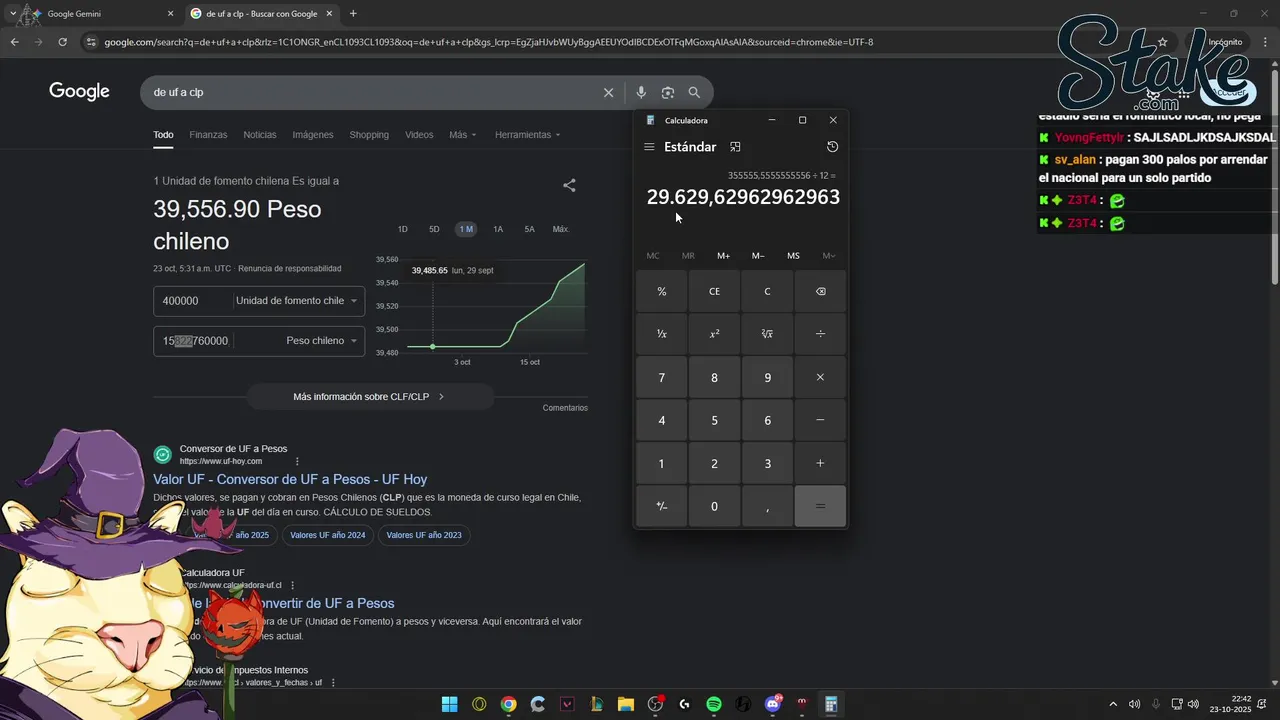Start voice search with microphone icon
This screenshot has width=1280, height=720.
[641, 92]
